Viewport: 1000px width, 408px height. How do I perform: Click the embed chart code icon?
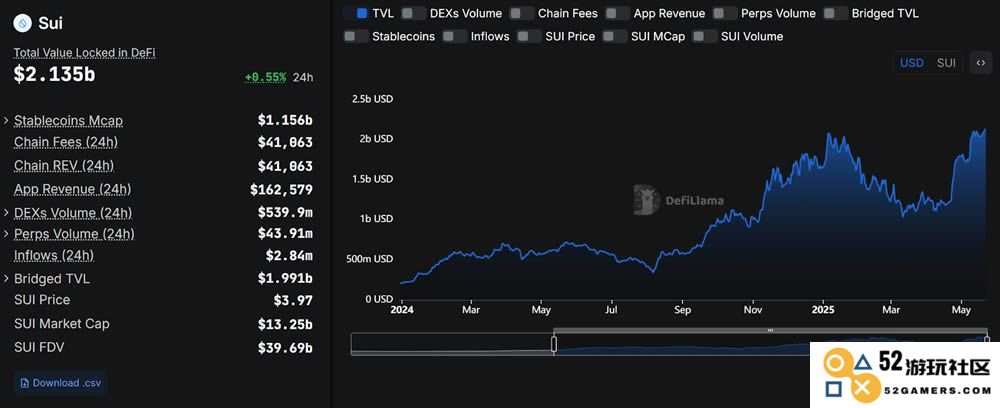(x=981, y=63)
